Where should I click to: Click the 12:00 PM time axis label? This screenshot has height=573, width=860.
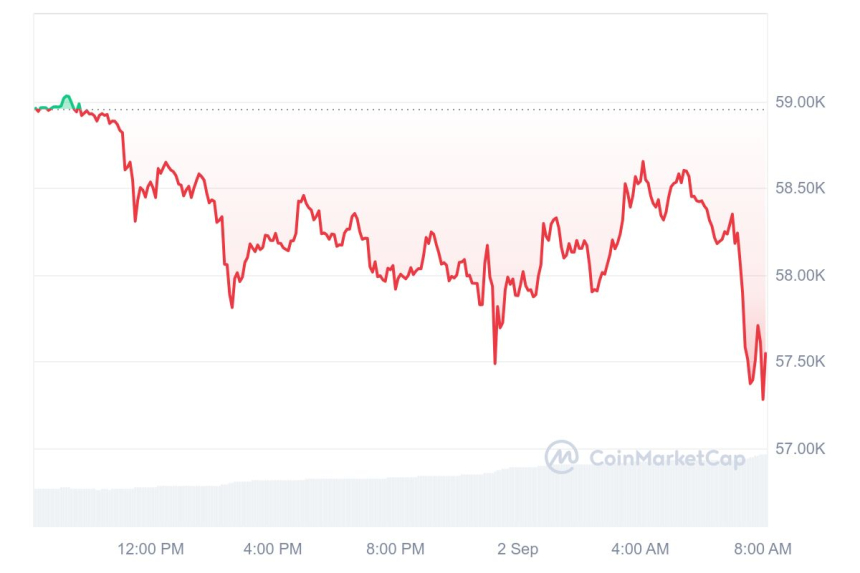coord(151,549)
